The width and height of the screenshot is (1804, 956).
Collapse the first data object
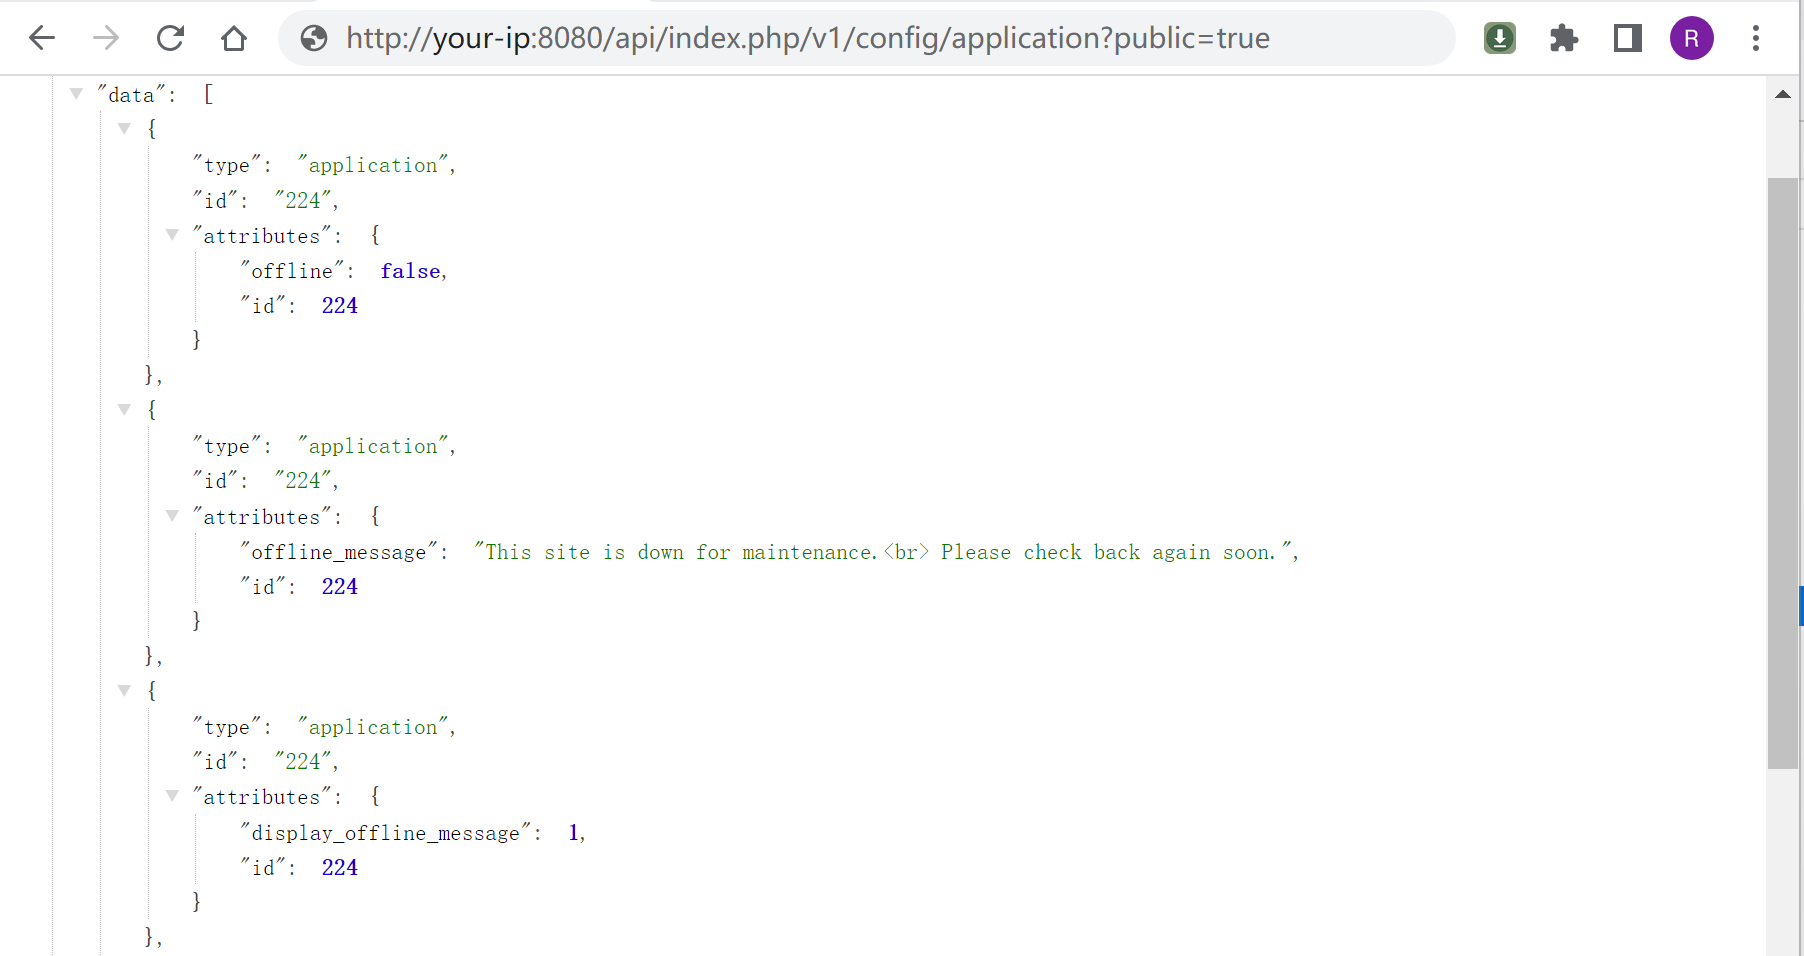124,128
